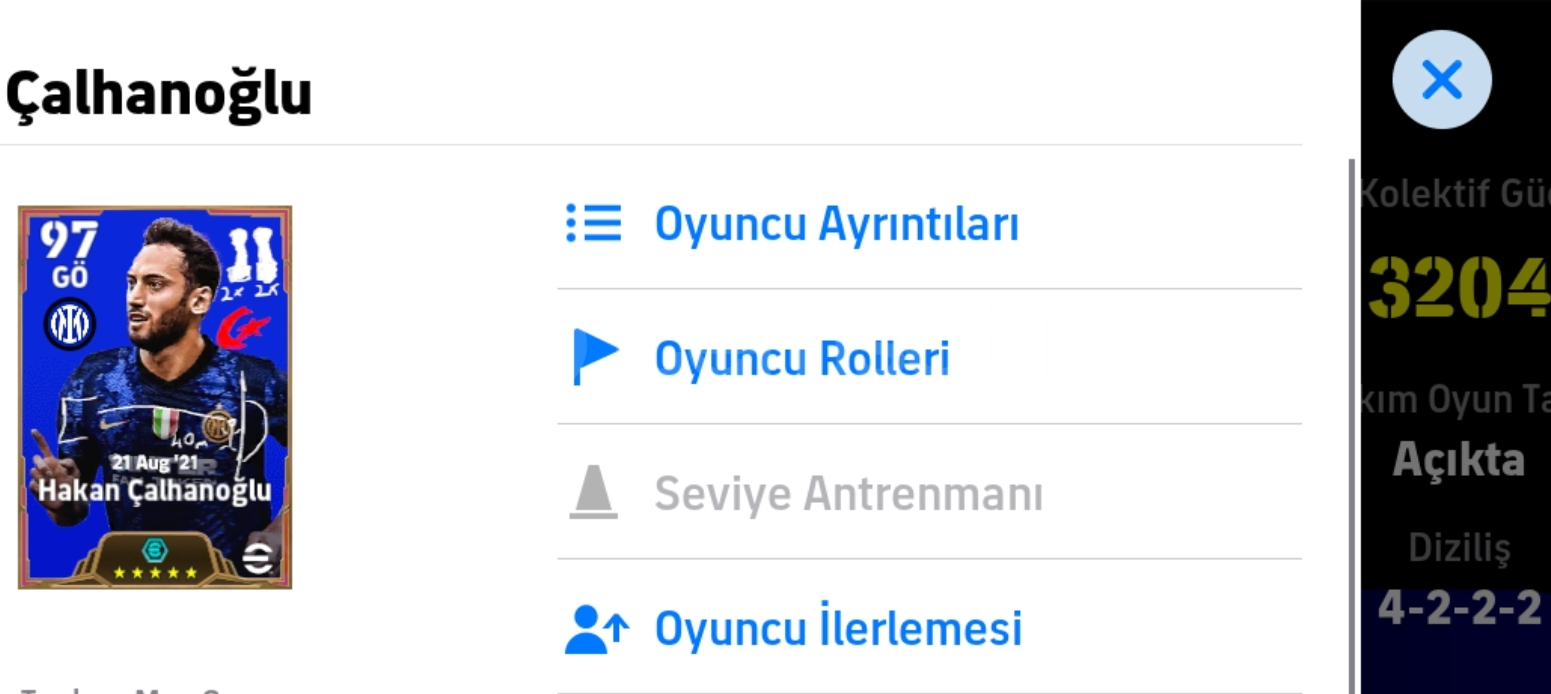Click the 97 rating on the card
This screenshot has width=1551, height=694.
pos(69,240)
